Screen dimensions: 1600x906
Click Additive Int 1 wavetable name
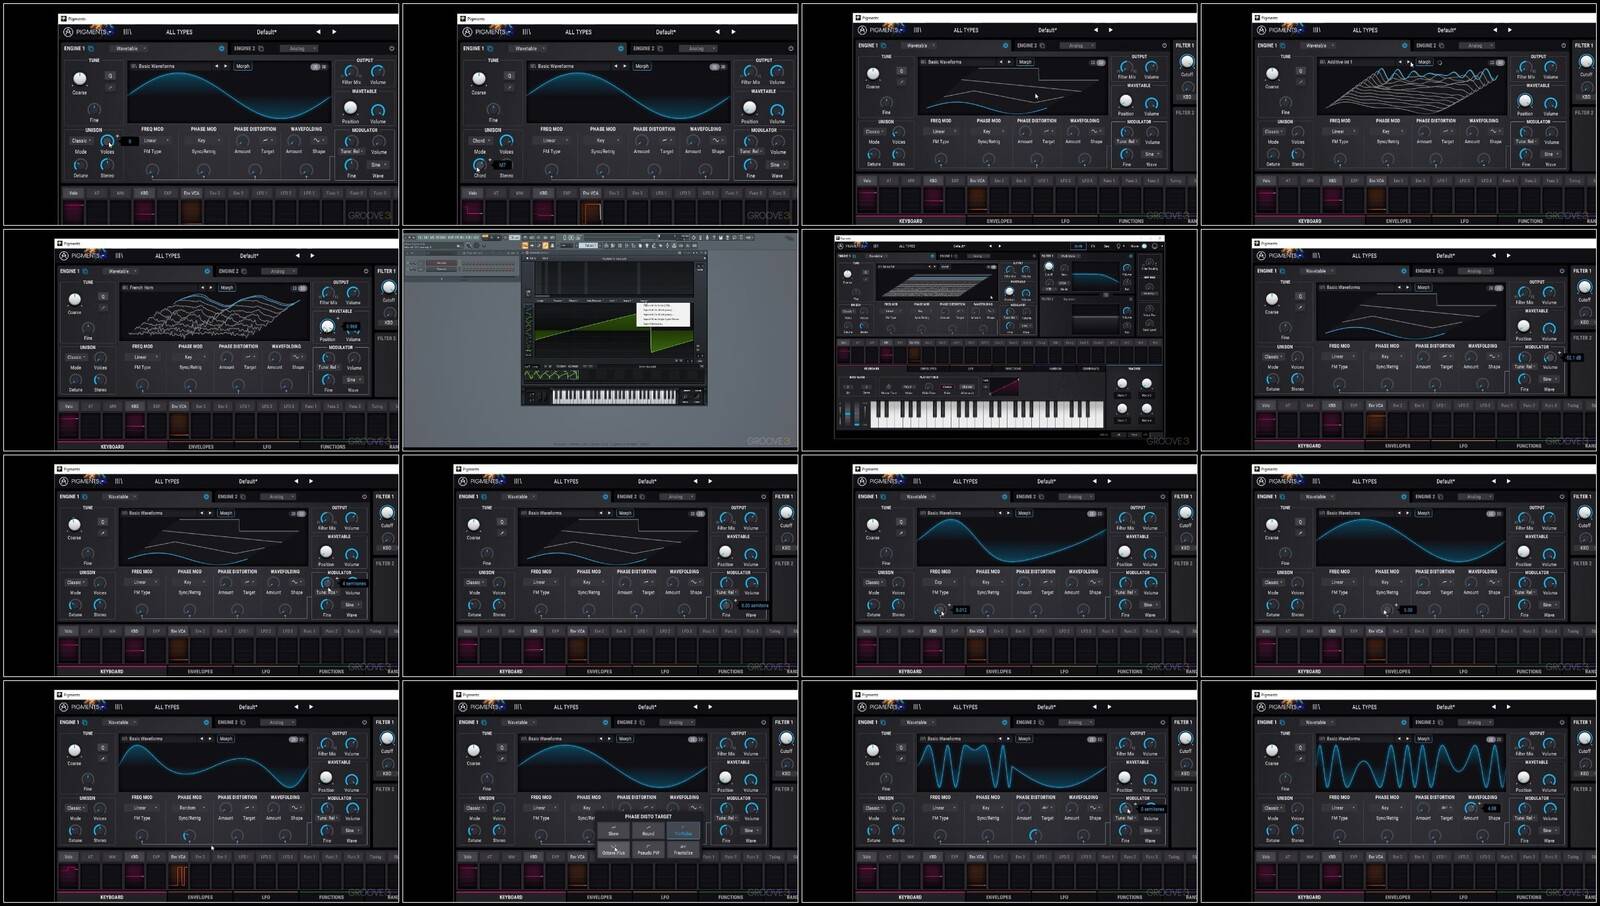(x=1340, y=62)
